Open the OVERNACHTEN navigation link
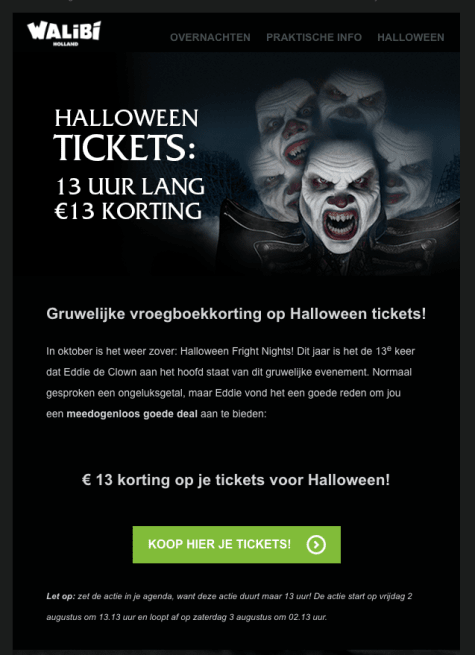The width and height of the screenshot is (475, 655). tap(210, 37)
